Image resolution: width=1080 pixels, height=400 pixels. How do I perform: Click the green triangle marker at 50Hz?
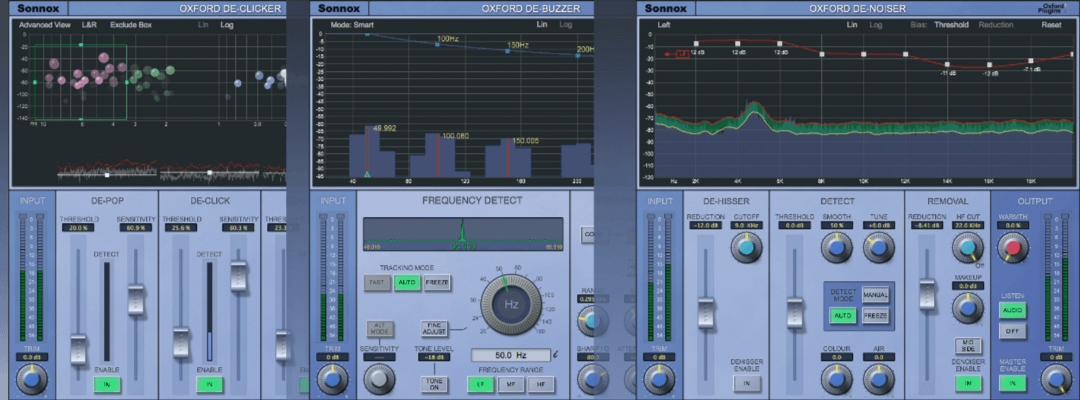point(367,175)
